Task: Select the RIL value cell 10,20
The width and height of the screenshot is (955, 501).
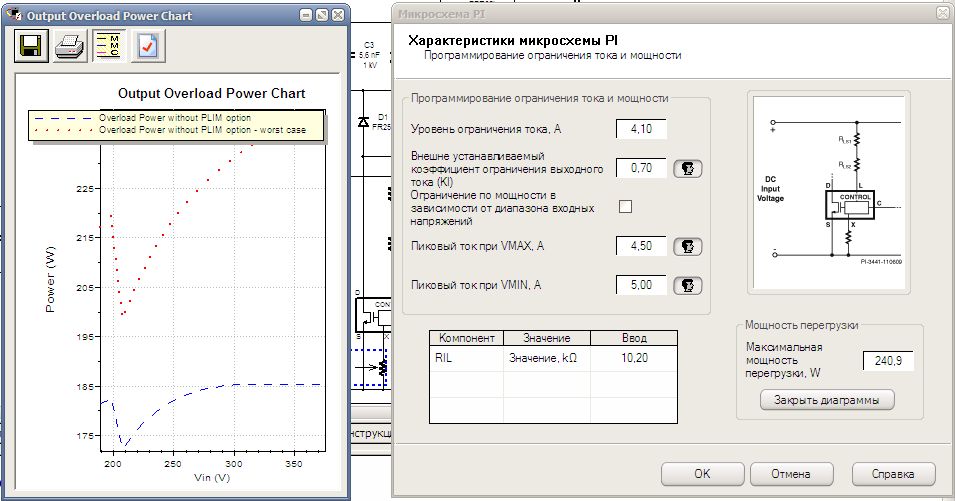Action: (634, 357)
